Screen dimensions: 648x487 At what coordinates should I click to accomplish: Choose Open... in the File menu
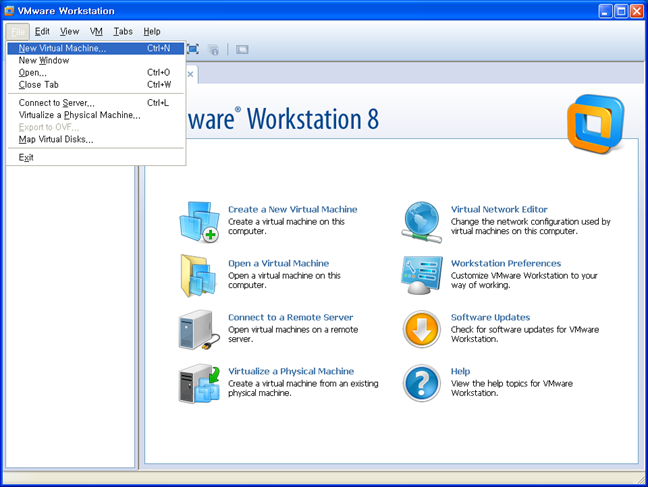[95, 72]
